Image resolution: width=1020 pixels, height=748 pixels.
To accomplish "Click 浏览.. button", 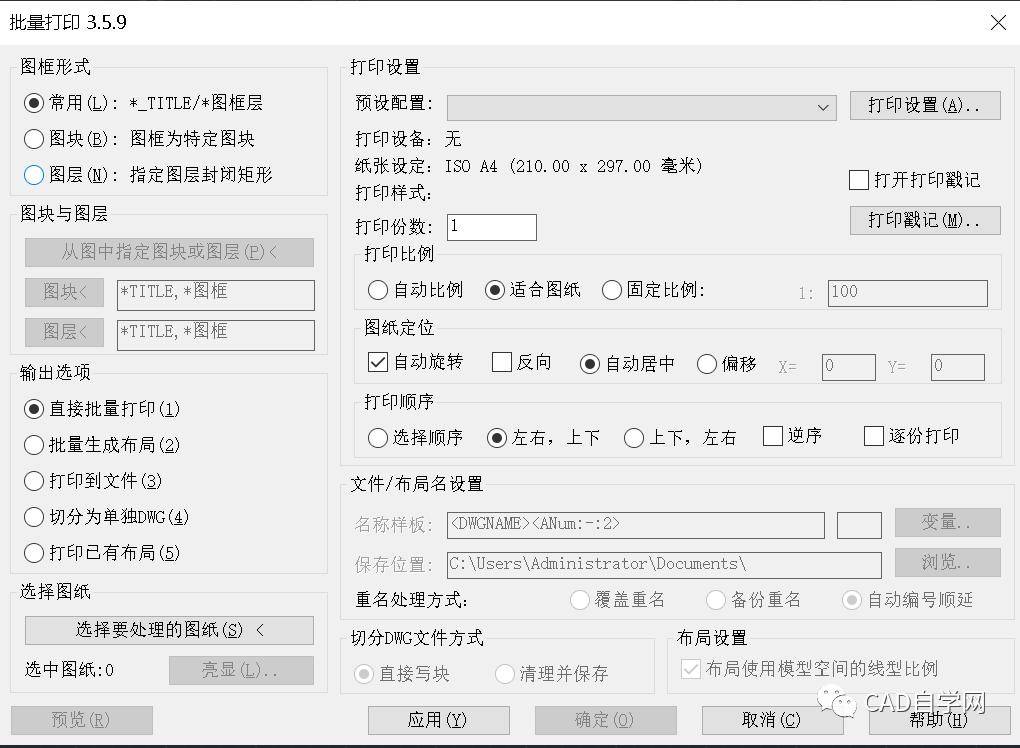I will point(948,563).
